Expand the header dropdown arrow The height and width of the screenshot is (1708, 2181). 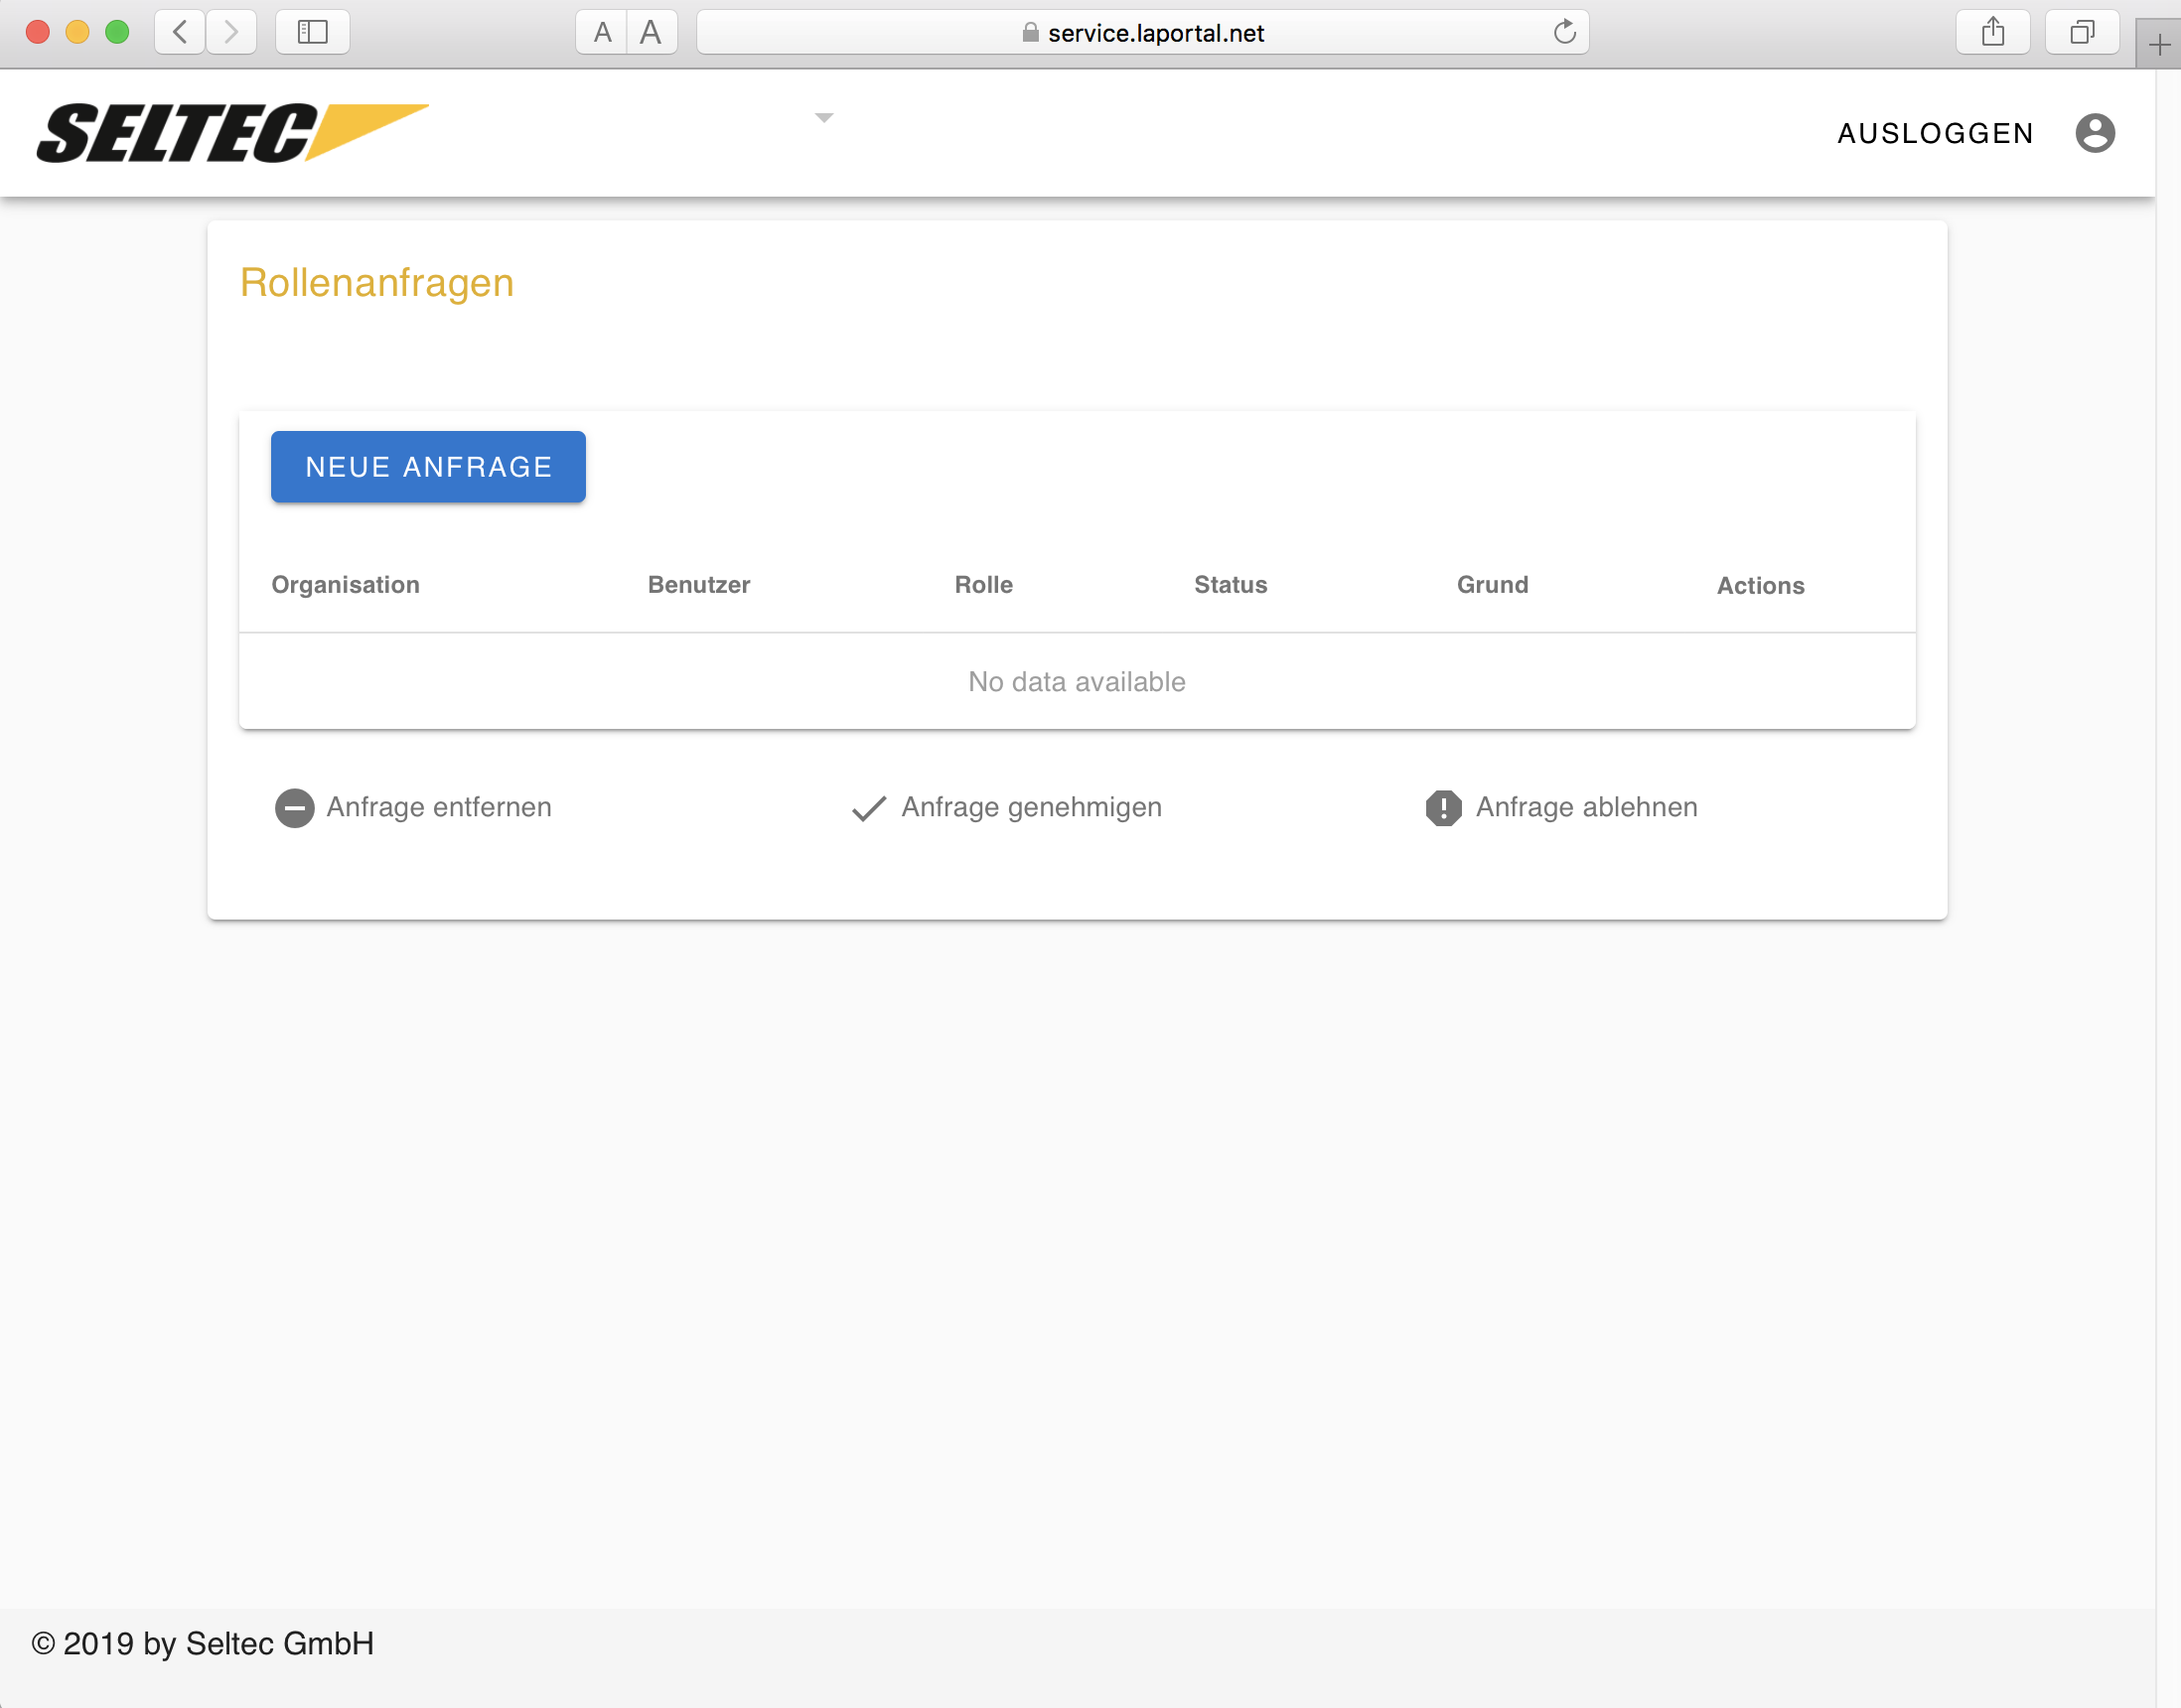pos(824,118)
